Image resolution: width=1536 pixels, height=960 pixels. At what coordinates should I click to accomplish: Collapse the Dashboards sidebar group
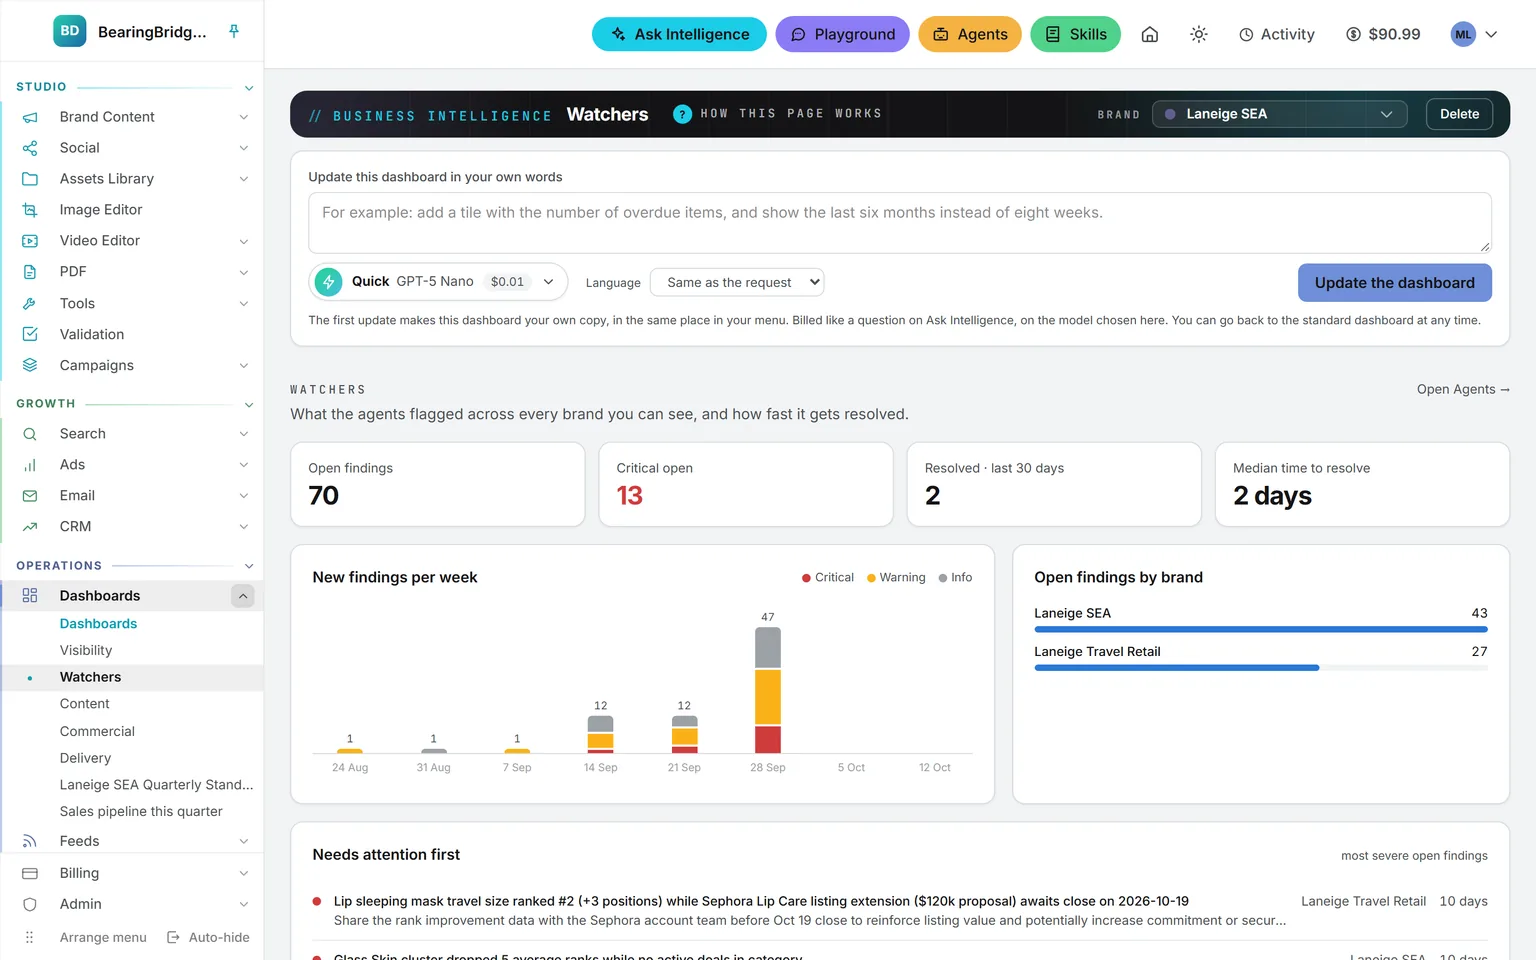(243, 596)
